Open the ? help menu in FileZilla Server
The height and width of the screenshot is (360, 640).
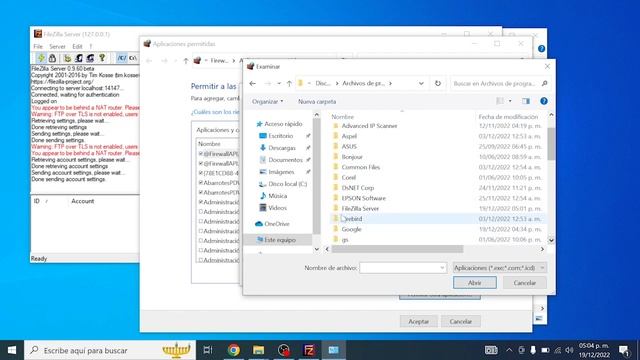(91, 47)
